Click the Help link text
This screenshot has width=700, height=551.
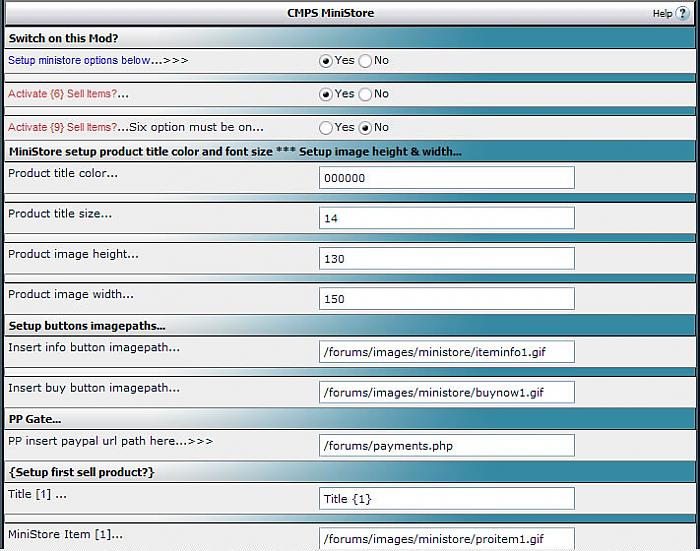click(x=662, y=14)
